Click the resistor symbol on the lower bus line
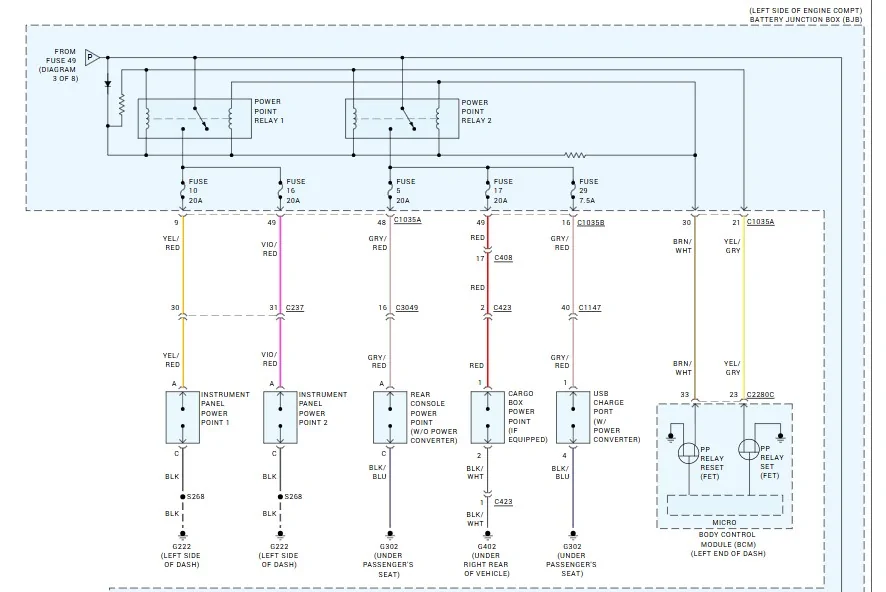This screenshot has height=592, width=886. (575, 155)
